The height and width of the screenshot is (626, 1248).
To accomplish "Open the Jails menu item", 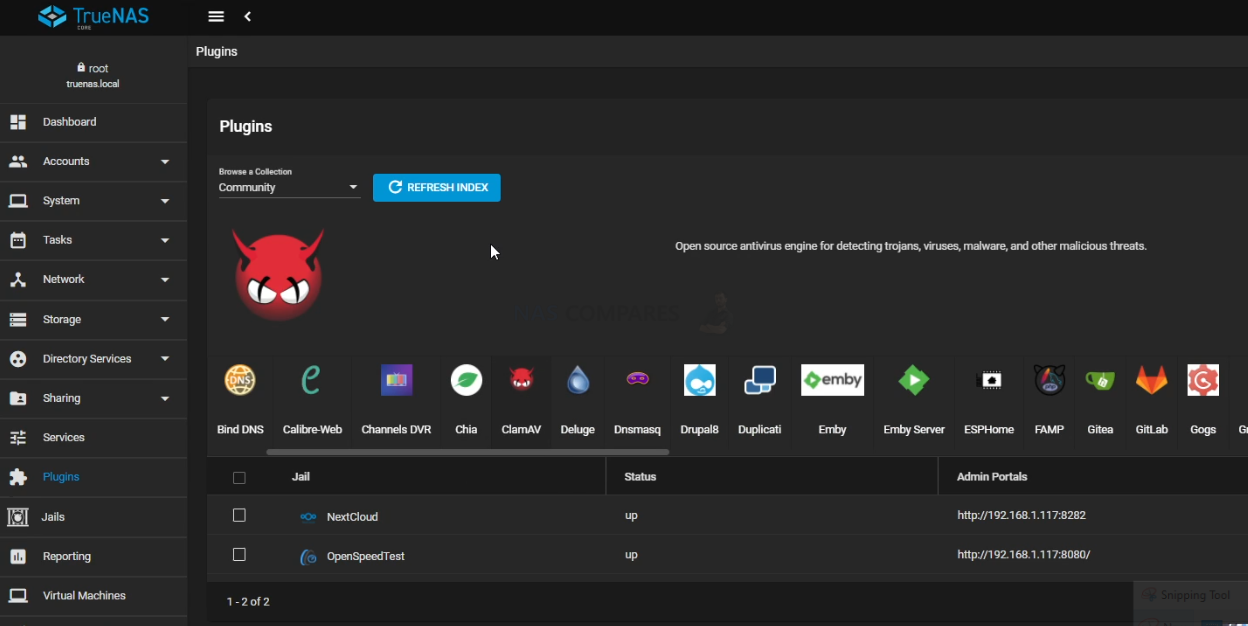I will click(x=93, y=517).
